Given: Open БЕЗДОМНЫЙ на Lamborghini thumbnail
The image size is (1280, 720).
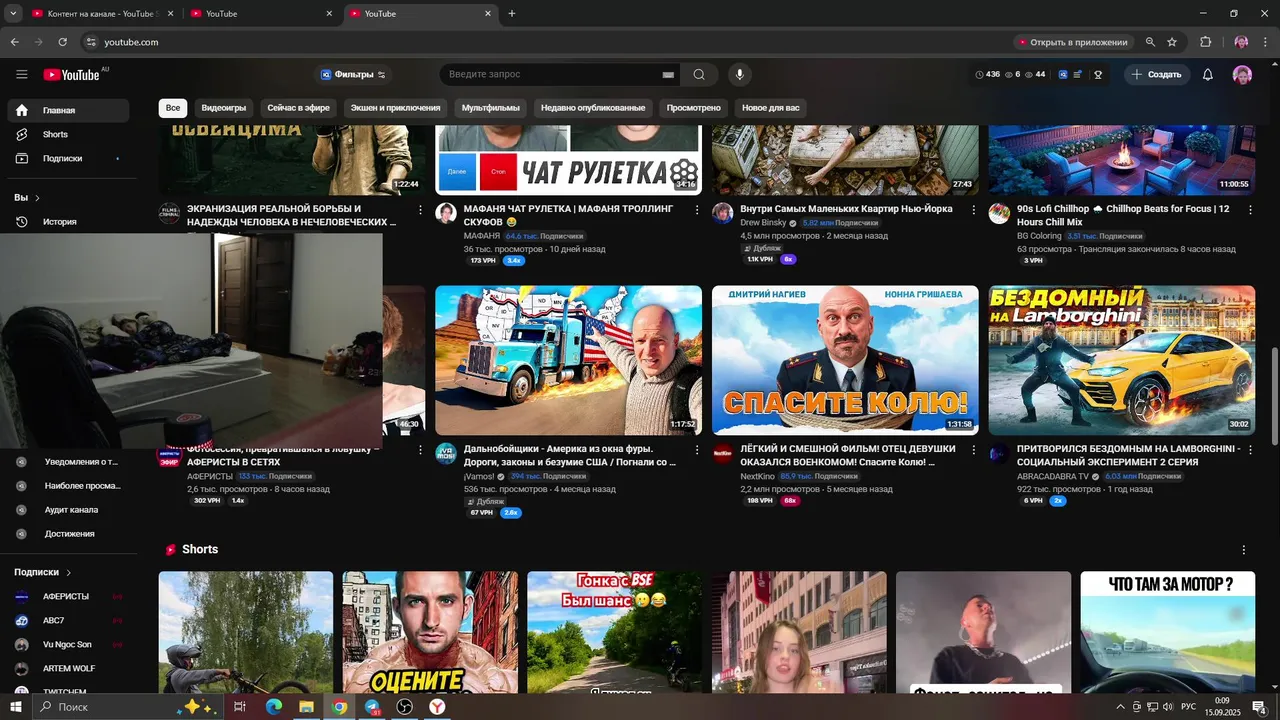Looking at the screenshot, I should [1122, 360].
